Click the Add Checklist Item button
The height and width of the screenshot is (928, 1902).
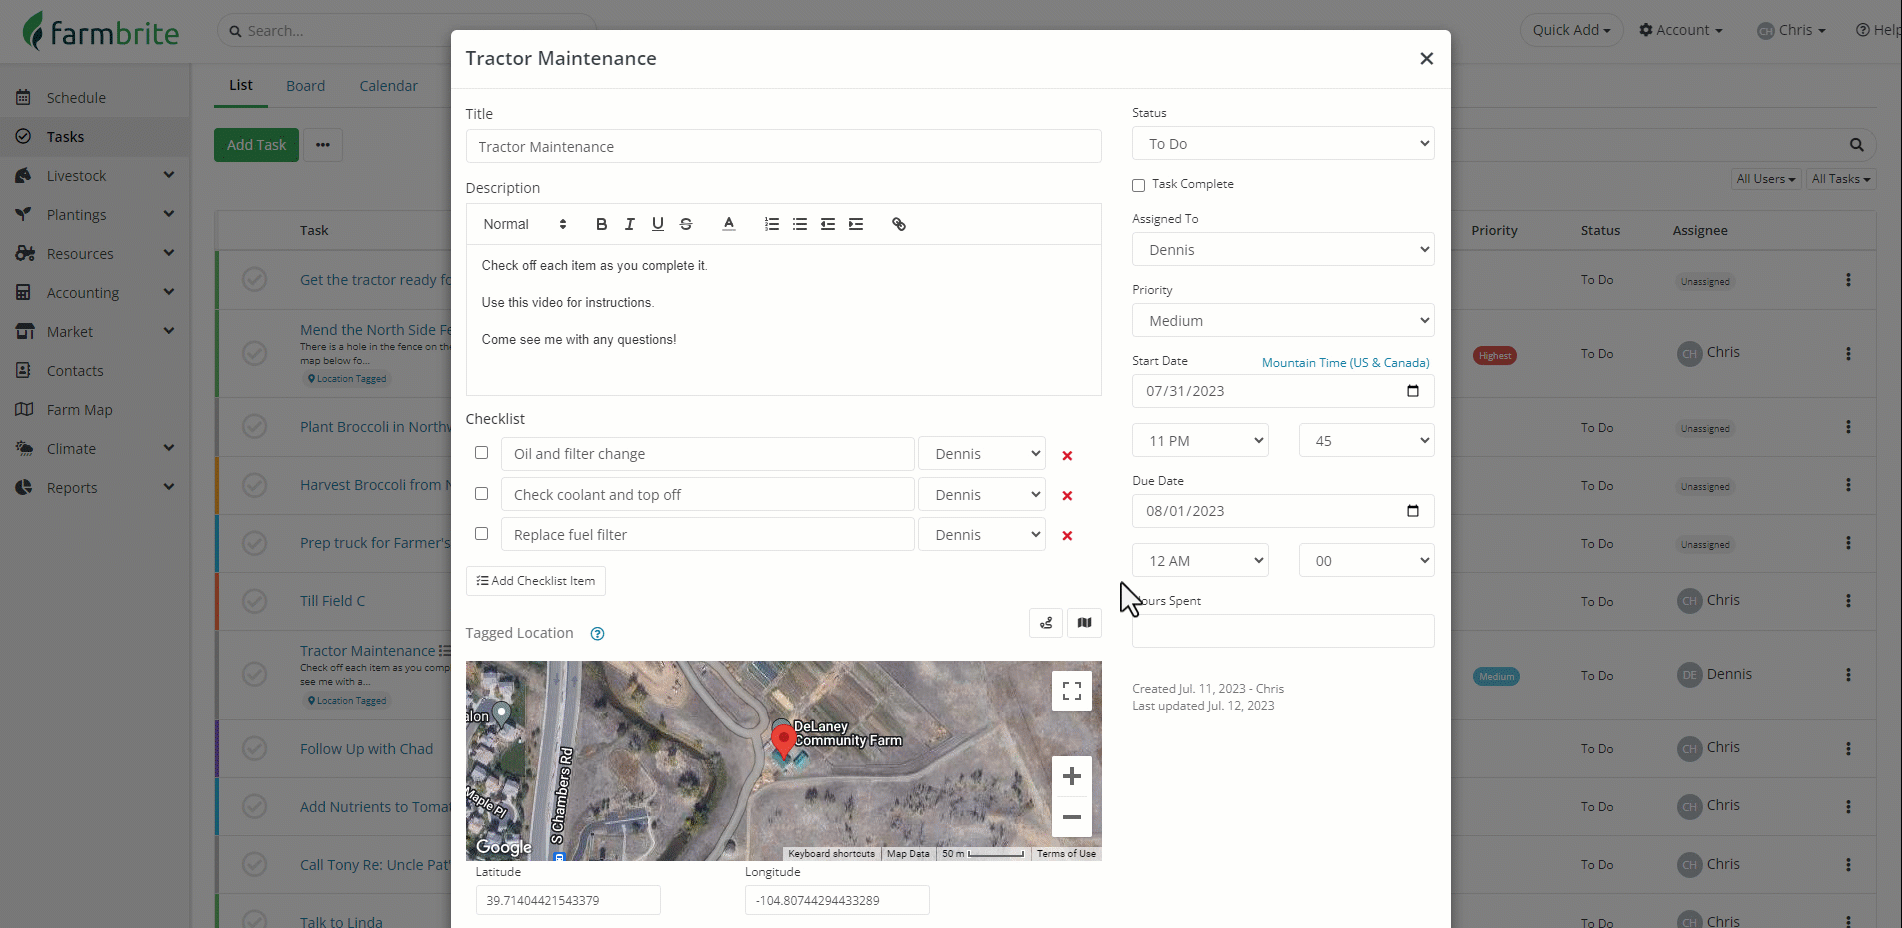click(535, 581)
